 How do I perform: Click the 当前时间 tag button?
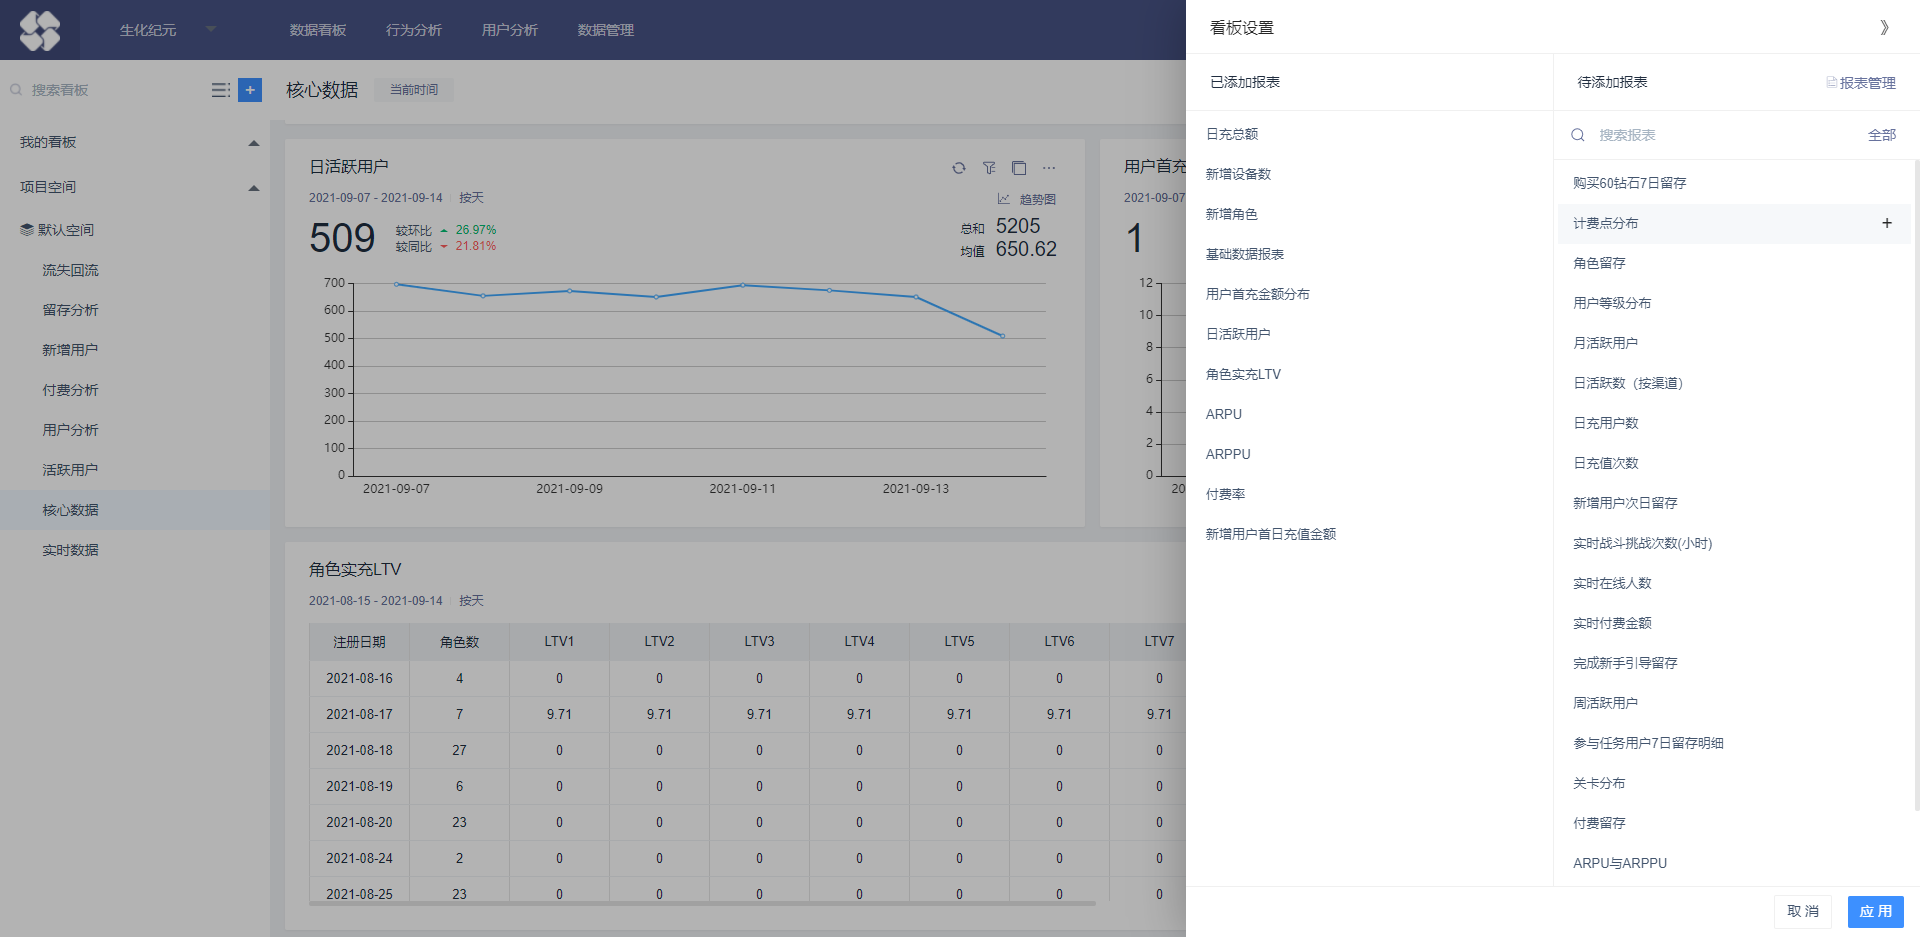[x=414, y=90]
